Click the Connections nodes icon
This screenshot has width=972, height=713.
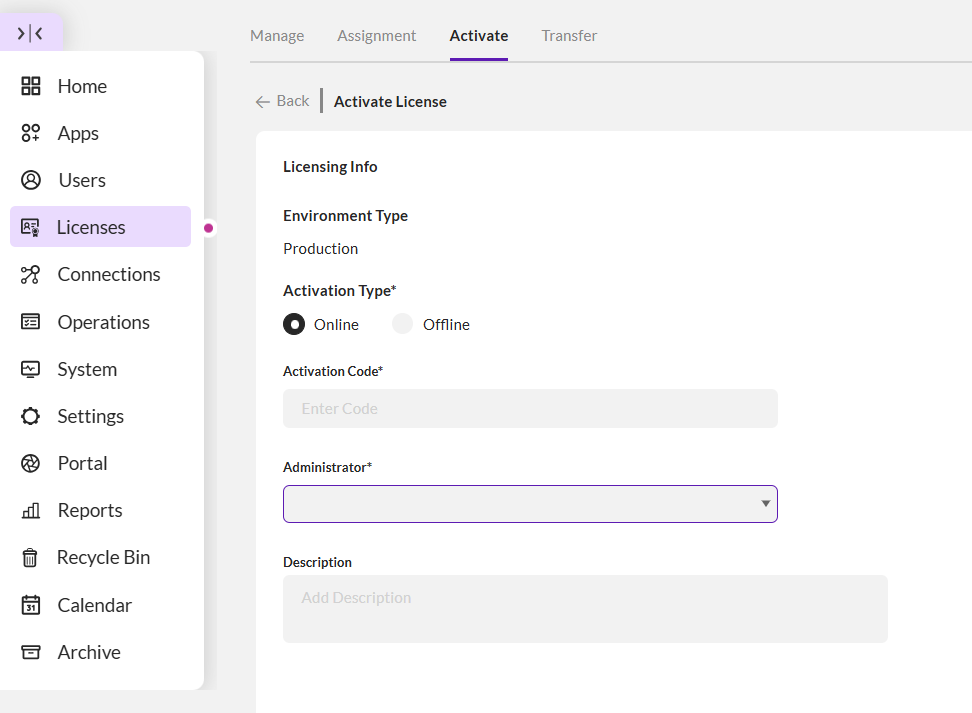(x=30, y=274)
